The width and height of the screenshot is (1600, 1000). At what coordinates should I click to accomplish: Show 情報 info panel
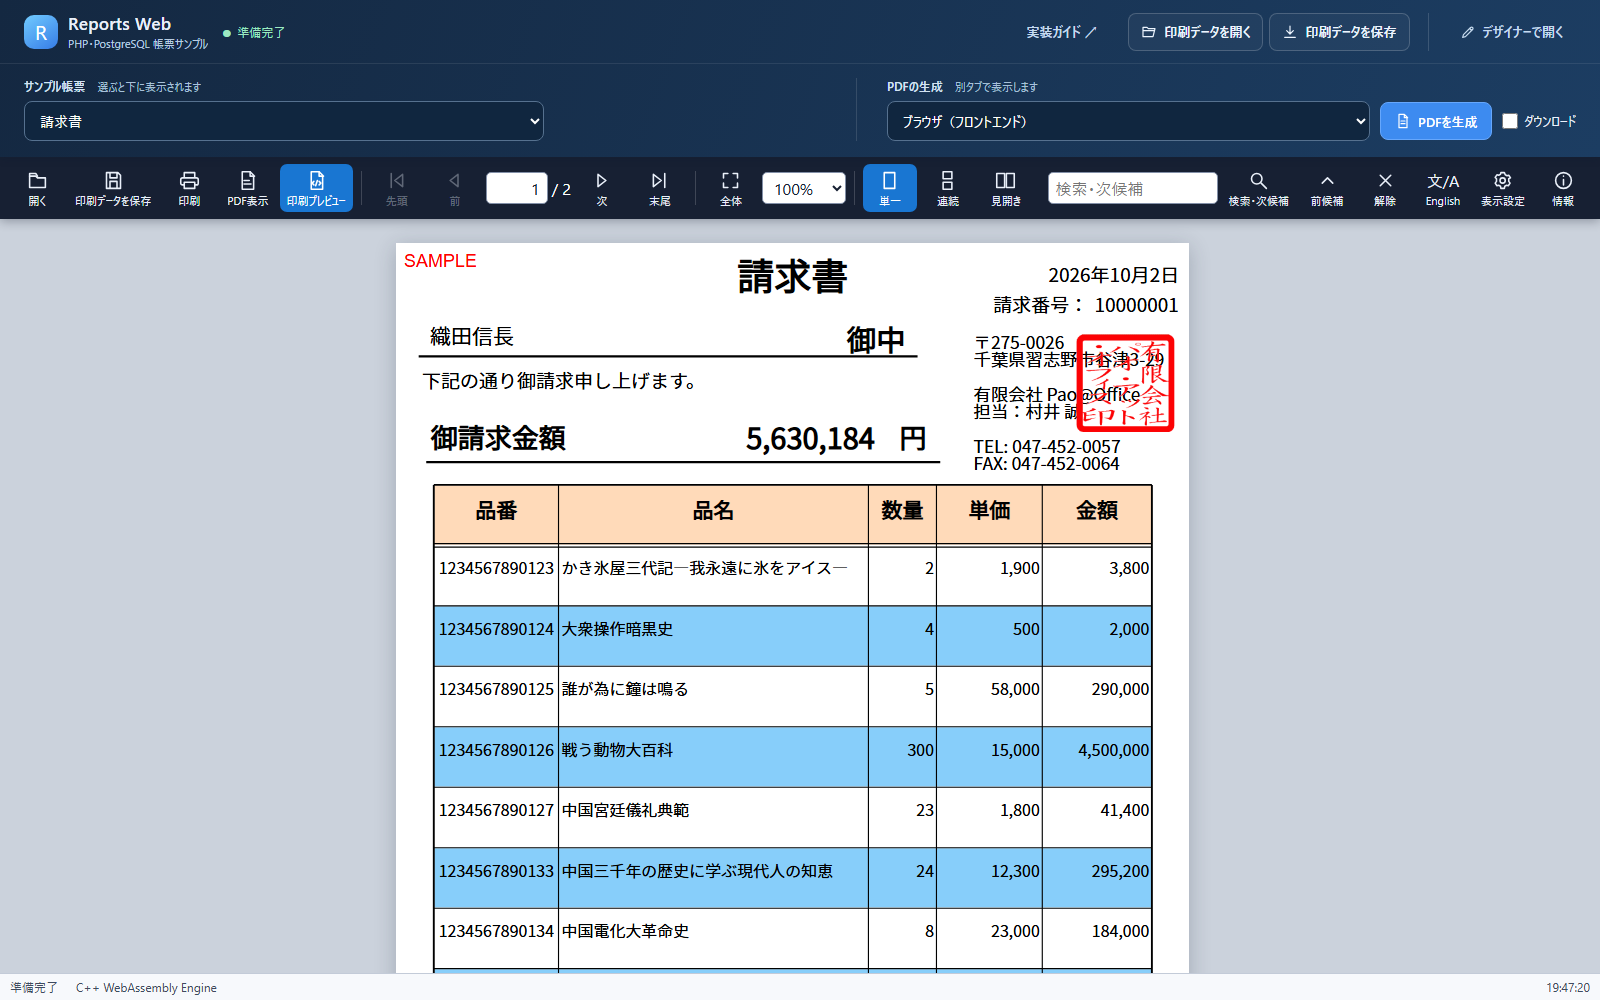(x=1563, y=188)
